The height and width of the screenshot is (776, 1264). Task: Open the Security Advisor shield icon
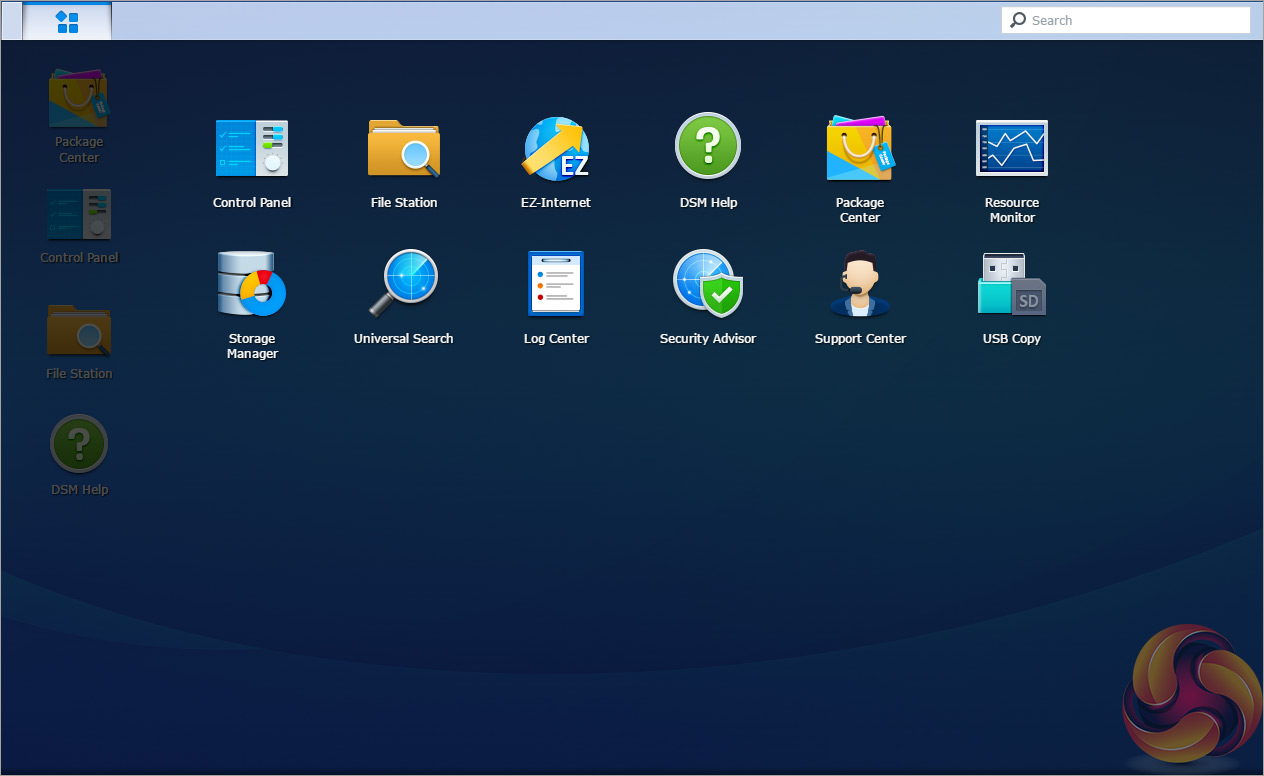coord(708,284)
